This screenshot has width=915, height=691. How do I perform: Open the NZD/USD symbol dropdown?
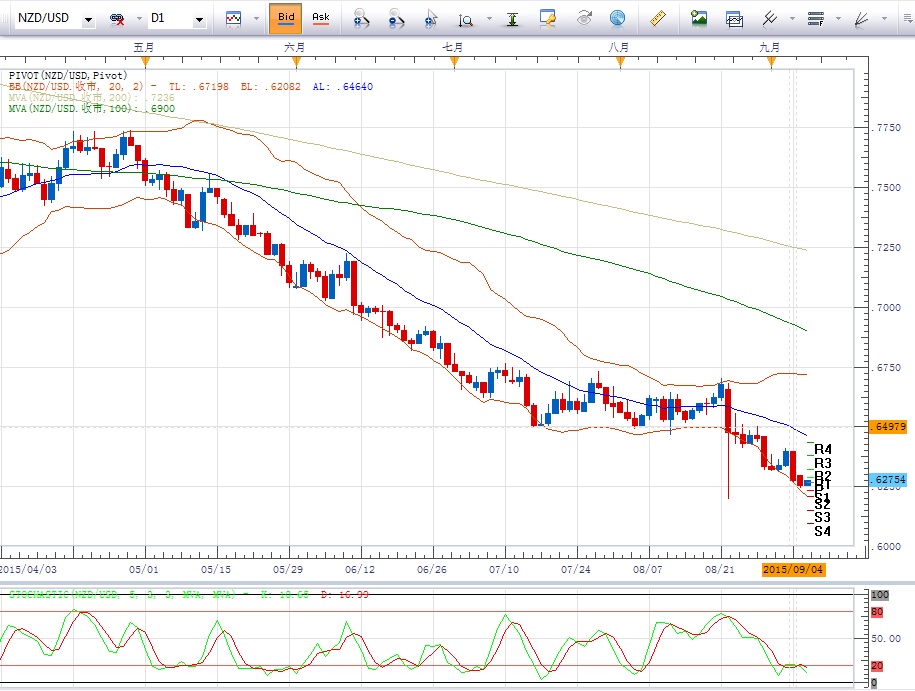coord(88,19)
